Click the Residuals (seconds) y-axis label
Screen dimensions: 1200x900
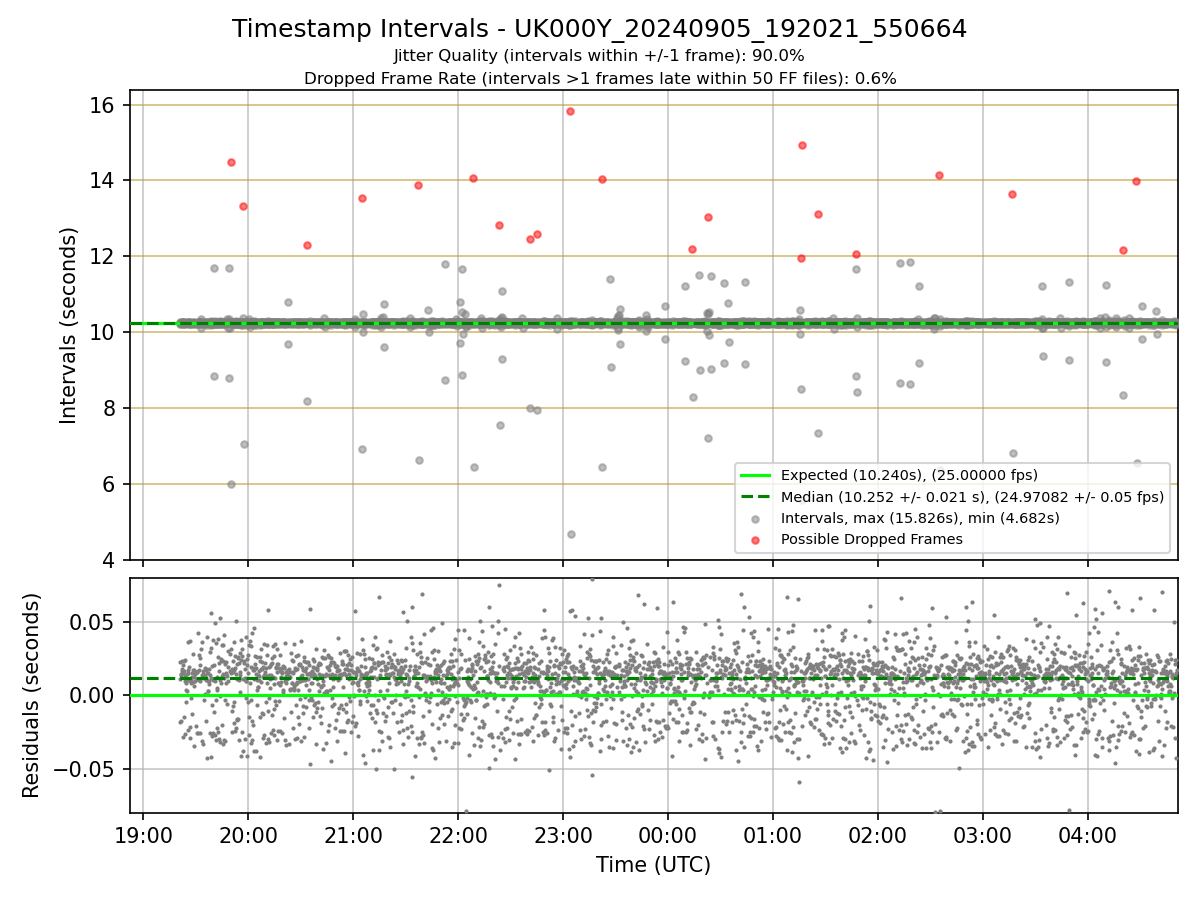[x=32, y=695]
